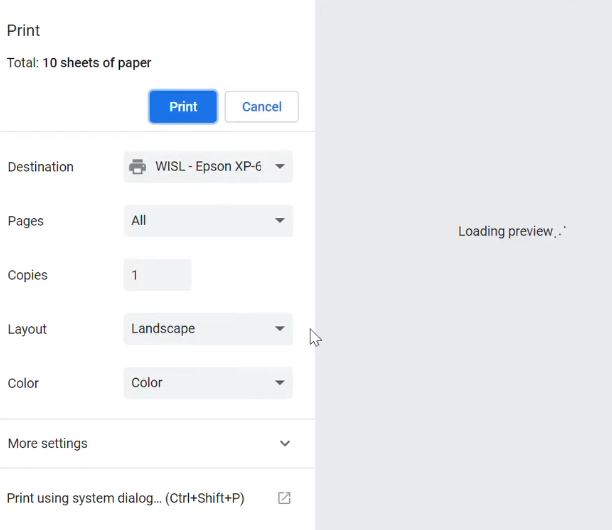Open Print using system dialog link
The width and height of the screenshot is (612, 530).
point(126,498)
